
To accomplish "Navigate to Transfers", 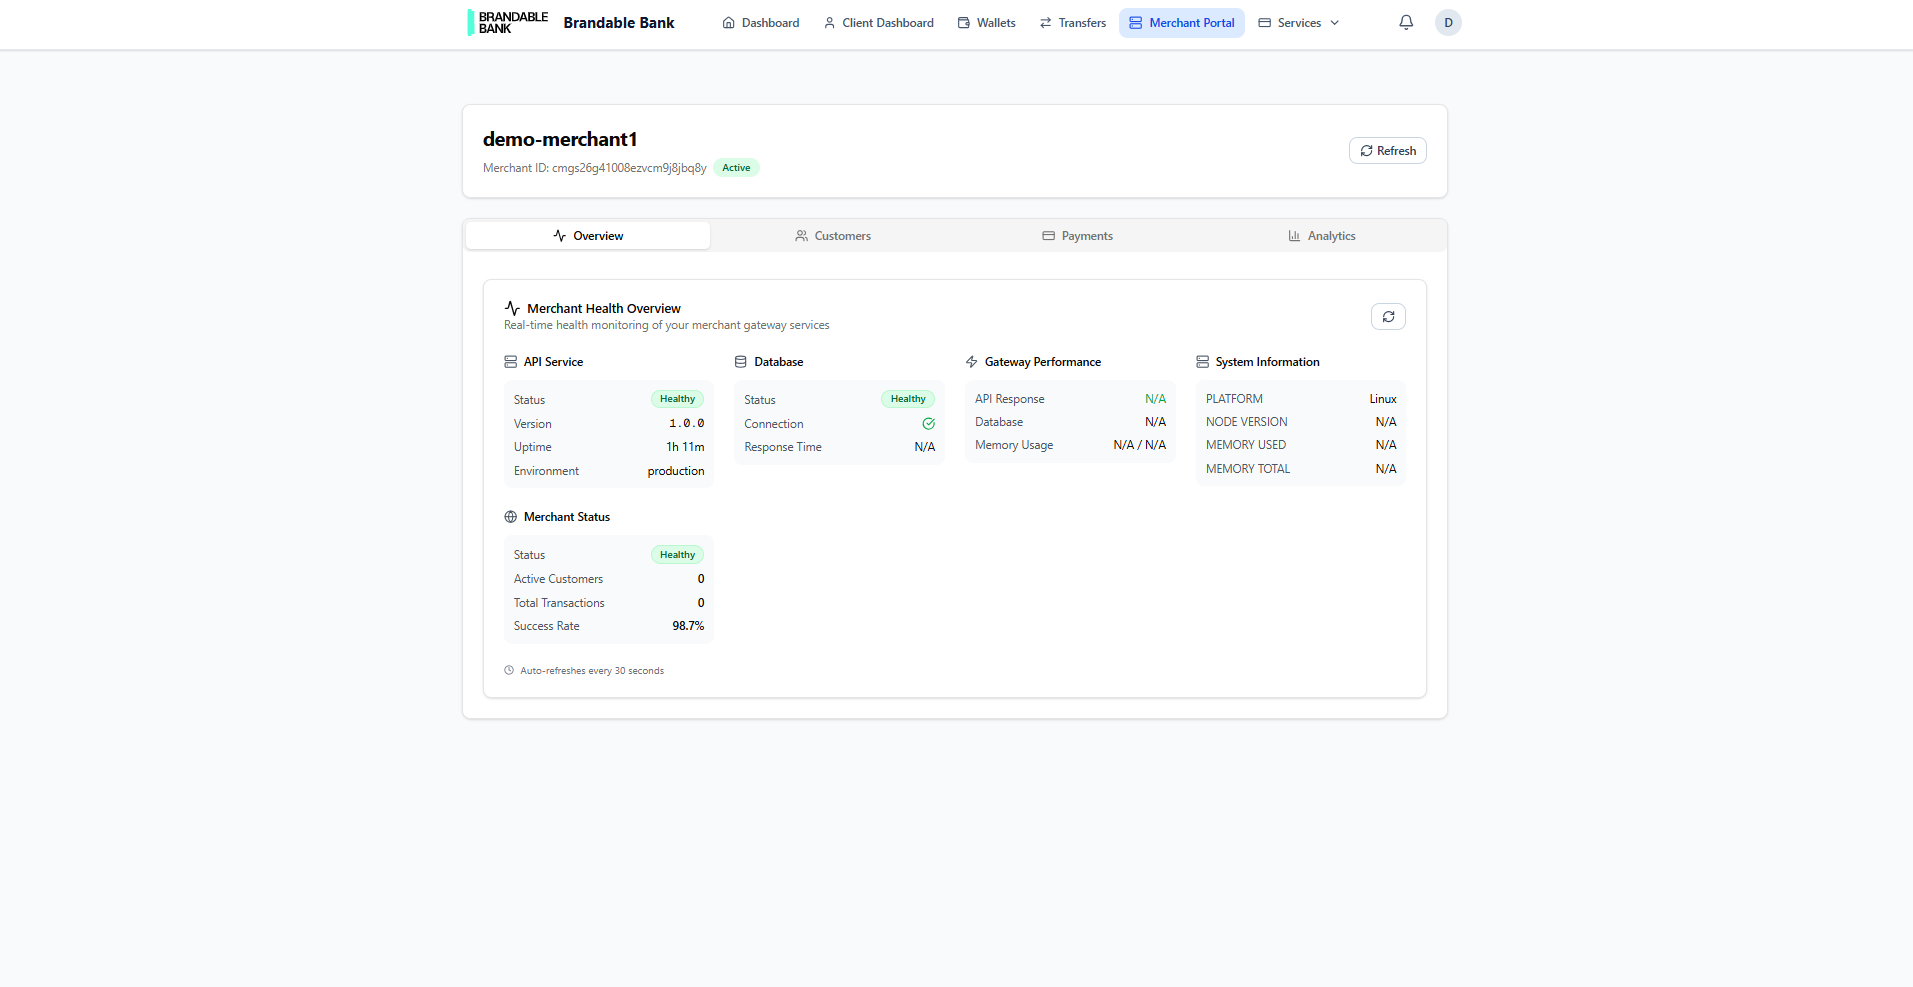I will point(1072,23).
